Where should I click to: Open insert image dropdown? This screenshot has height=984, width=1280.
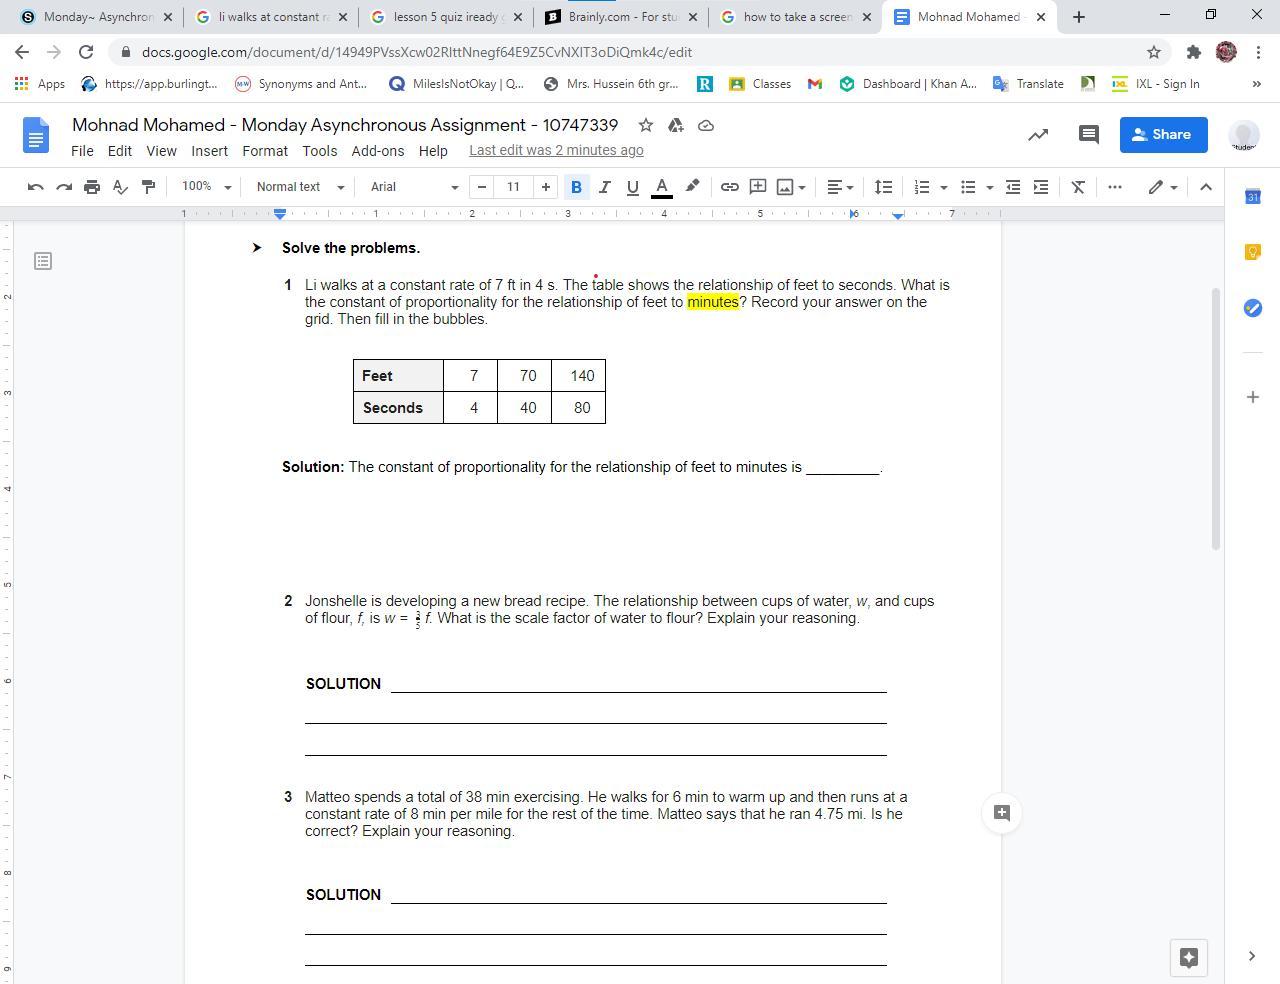coord(791,187)
